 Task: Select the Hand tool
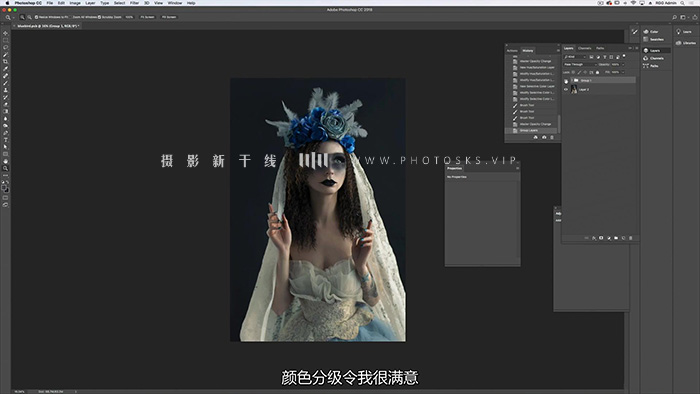5,161
